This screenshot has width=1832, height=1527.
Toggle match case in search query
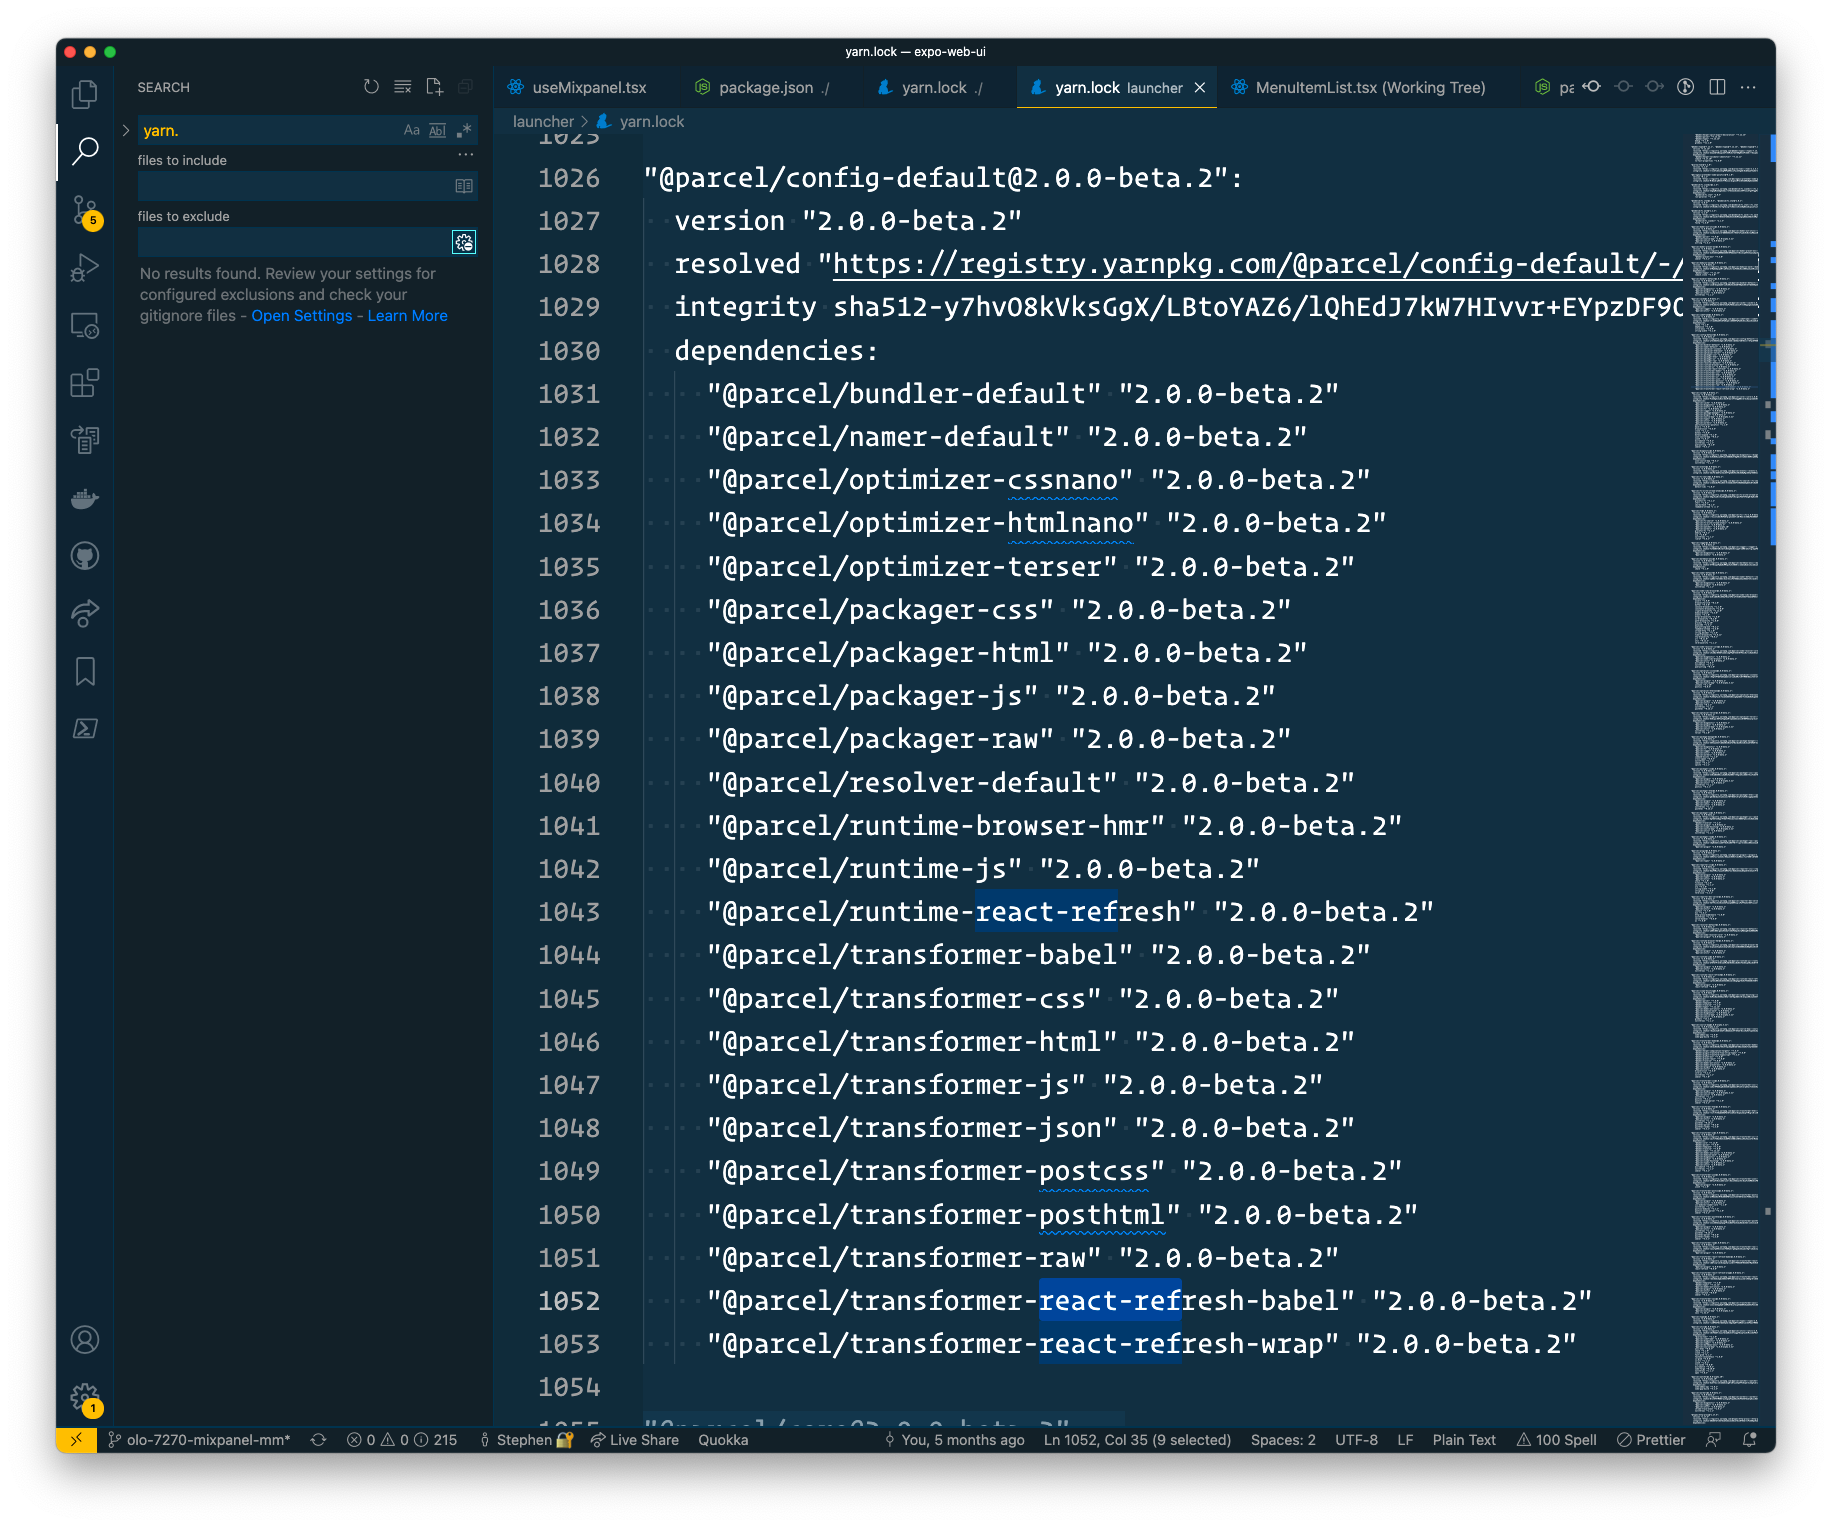pos(411,130)
